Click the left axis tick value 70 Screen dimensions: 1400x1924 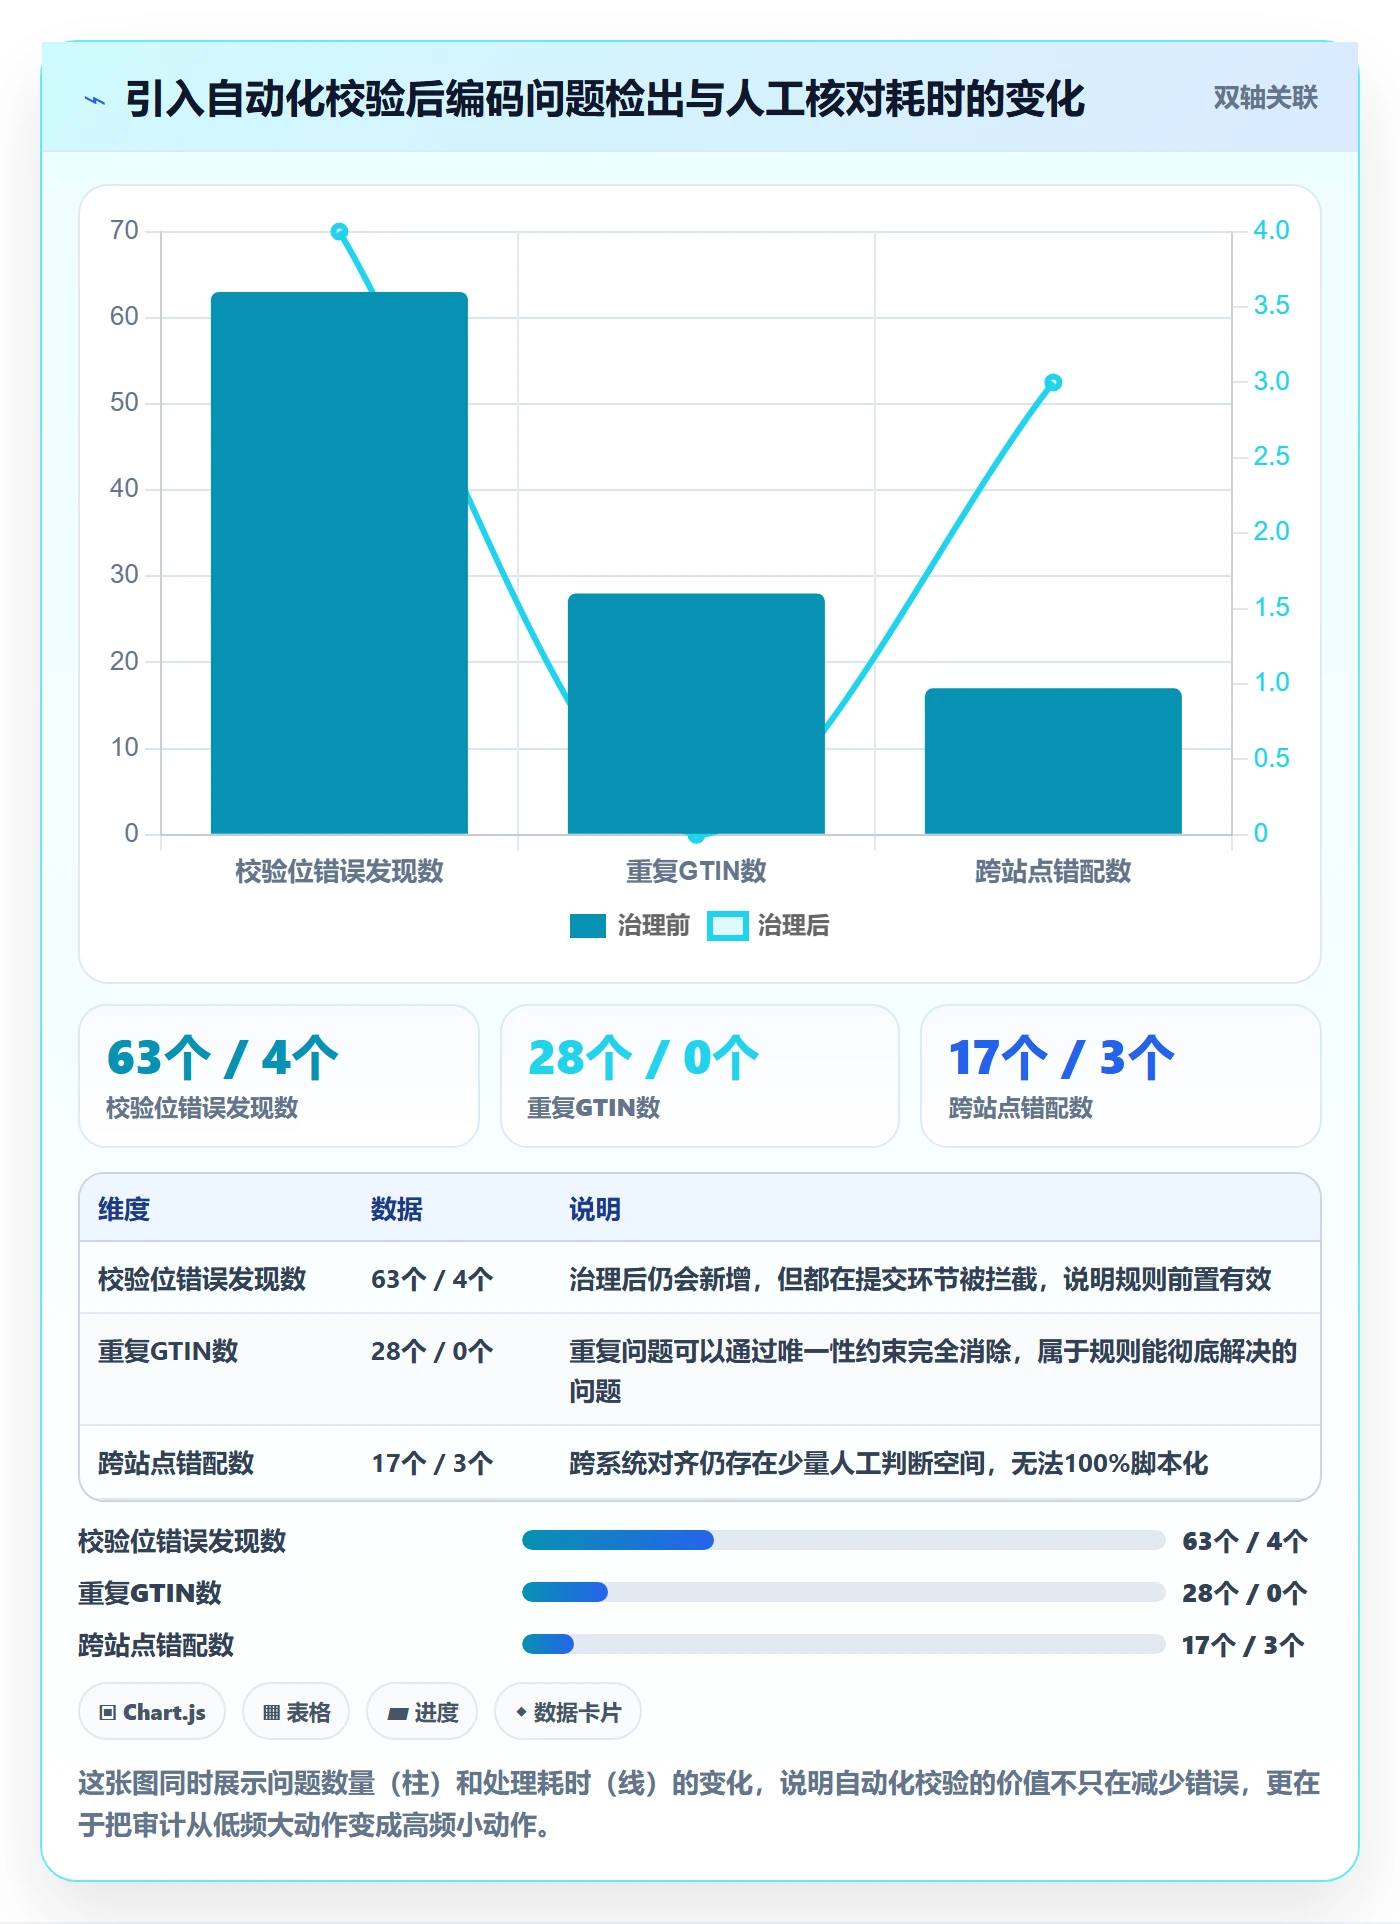click(125, 231)
